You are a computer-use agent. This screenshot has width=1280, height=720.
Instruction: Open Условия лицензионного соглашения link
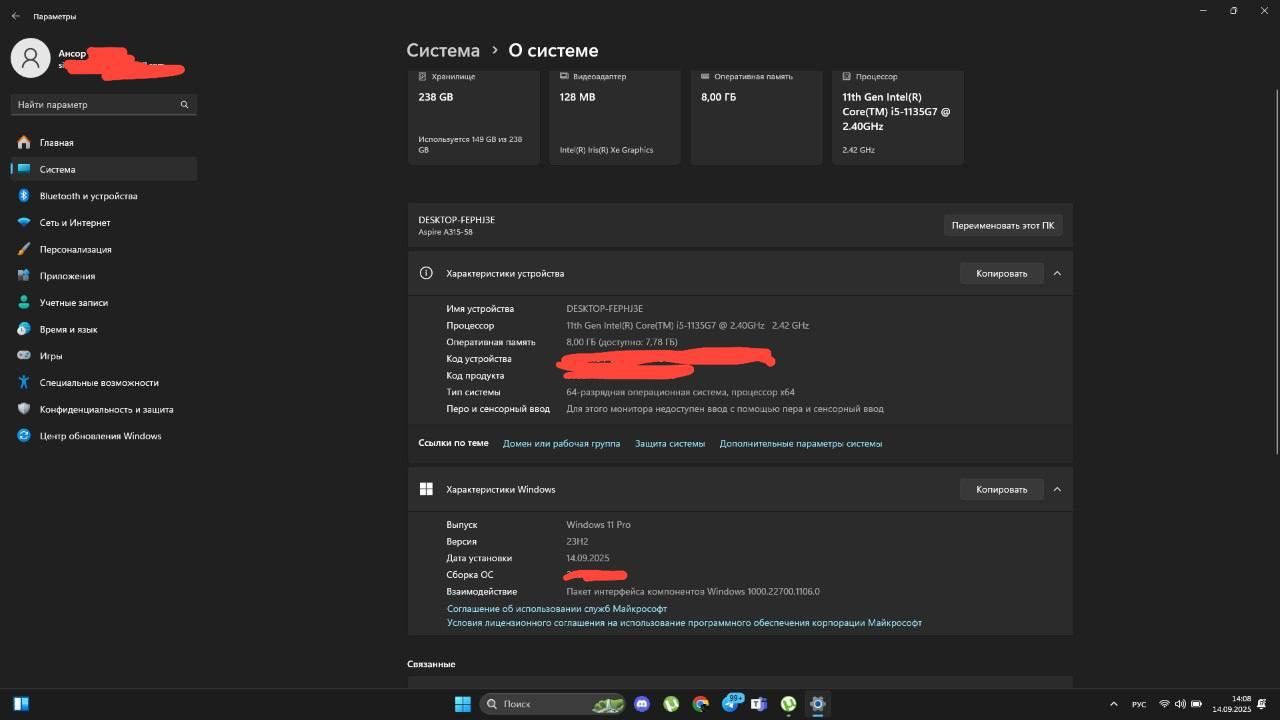pyautogui.click(x=684, y=623)
